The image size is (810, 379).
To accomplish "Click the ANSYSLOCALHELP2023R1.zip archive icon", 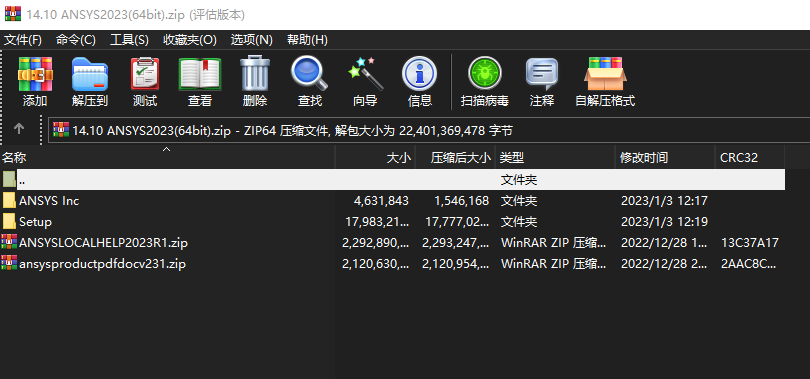I will [x=9, y=242].
